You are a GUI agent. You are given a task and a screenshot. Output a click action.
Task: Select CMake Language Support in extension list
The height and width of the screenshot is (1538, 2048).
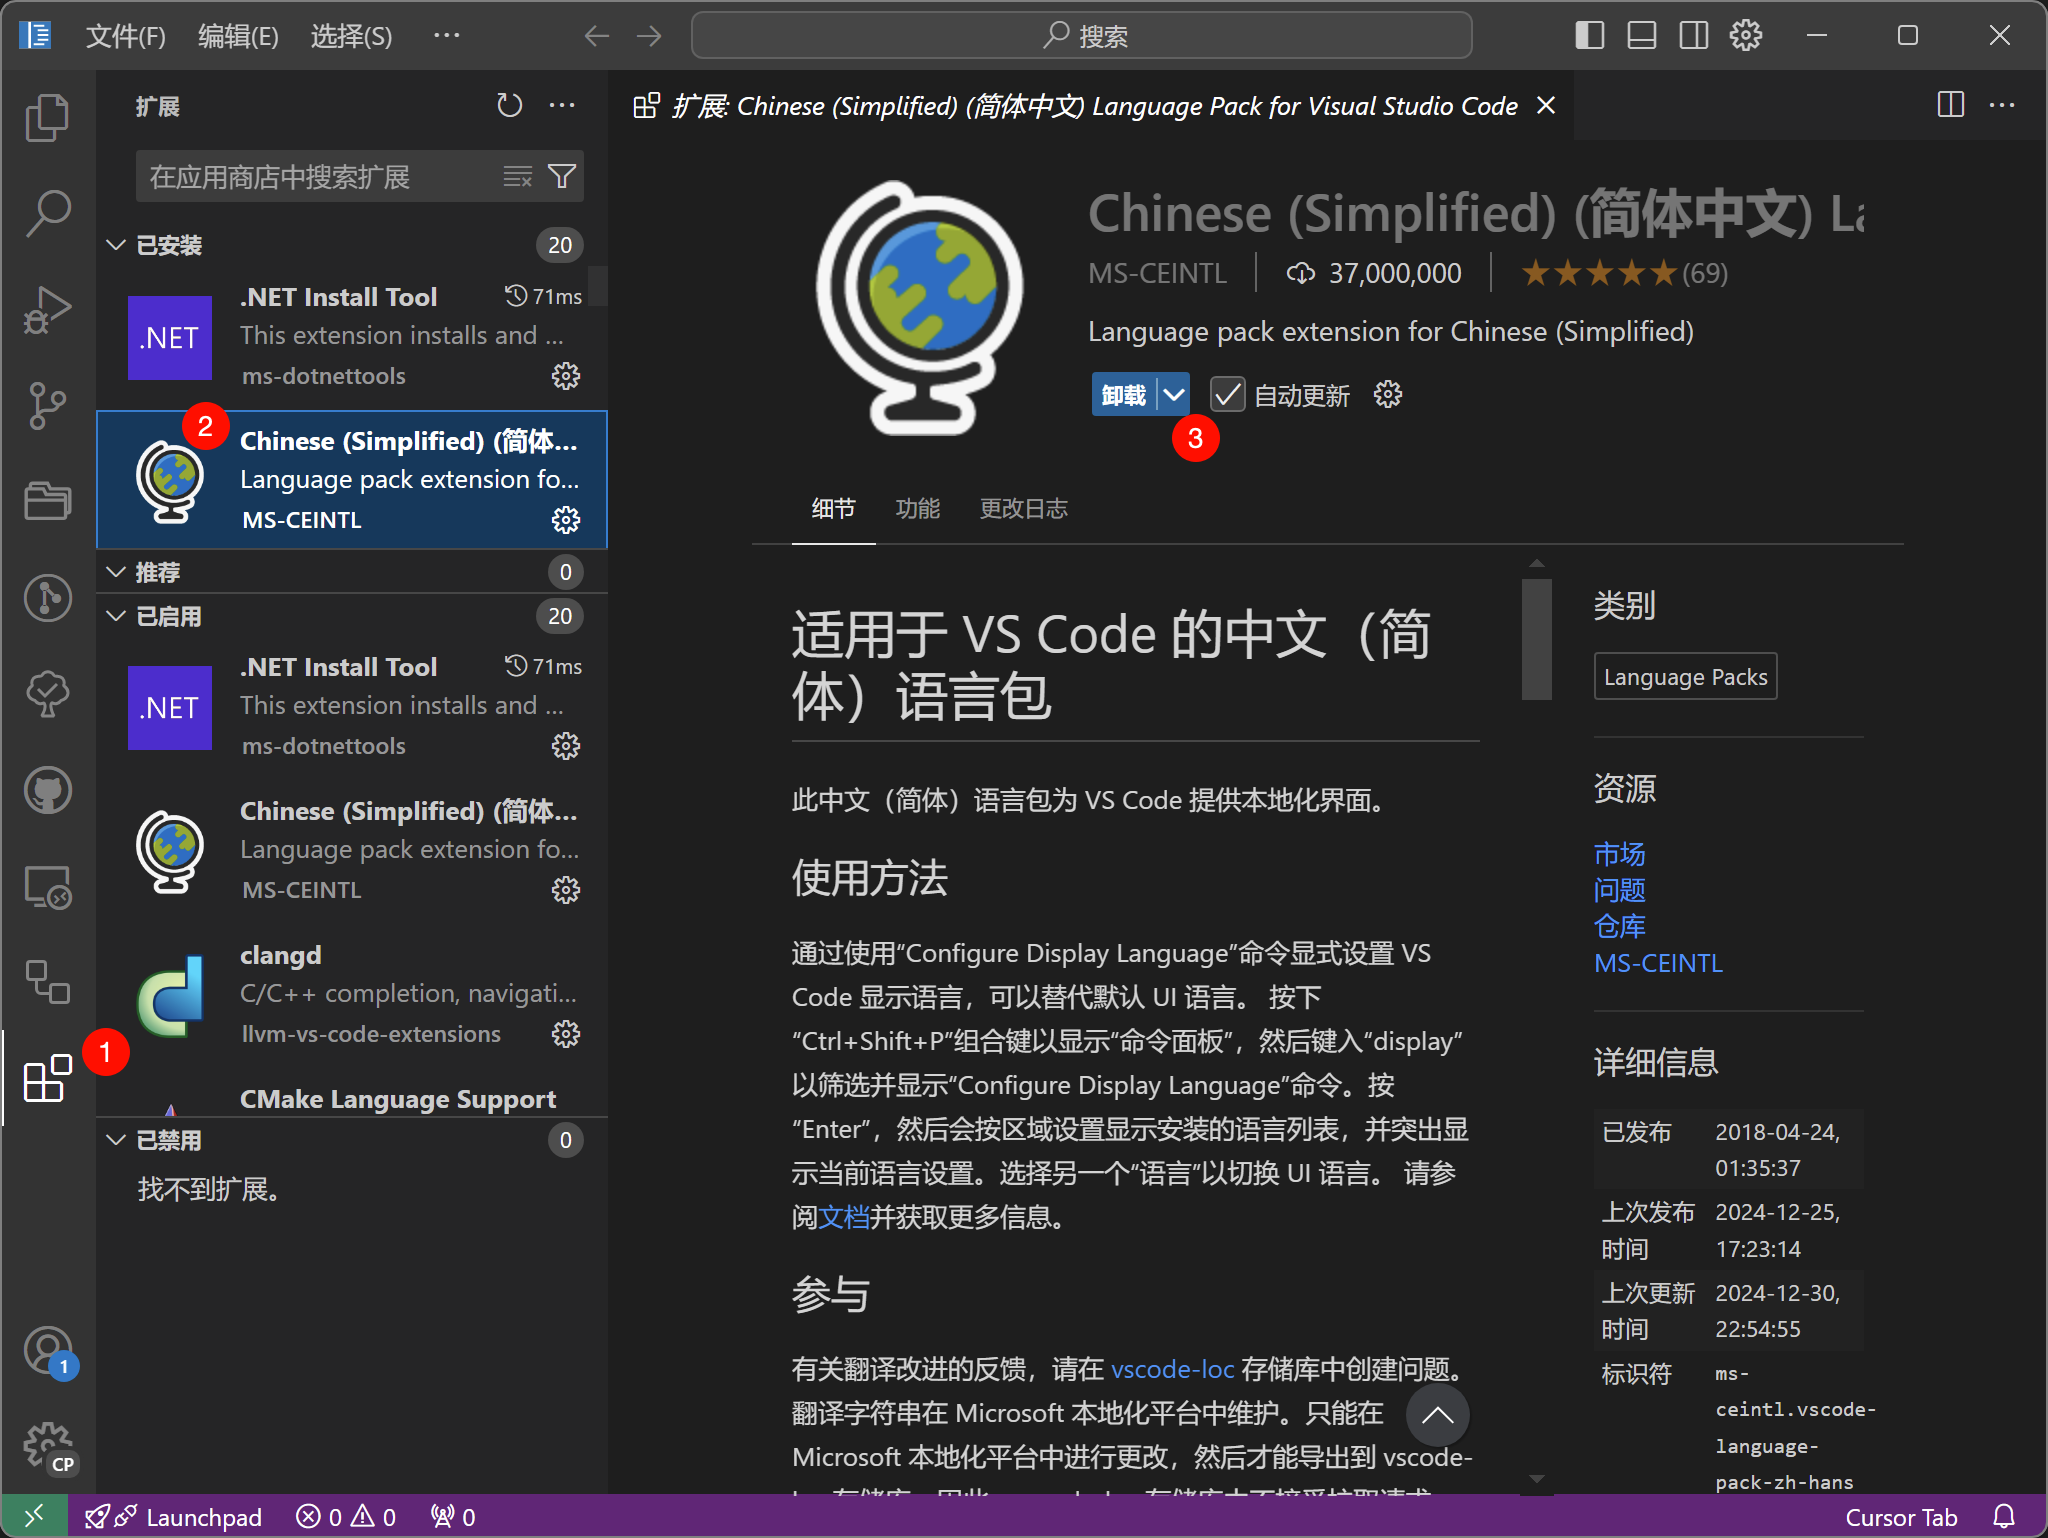[352, 1099]
